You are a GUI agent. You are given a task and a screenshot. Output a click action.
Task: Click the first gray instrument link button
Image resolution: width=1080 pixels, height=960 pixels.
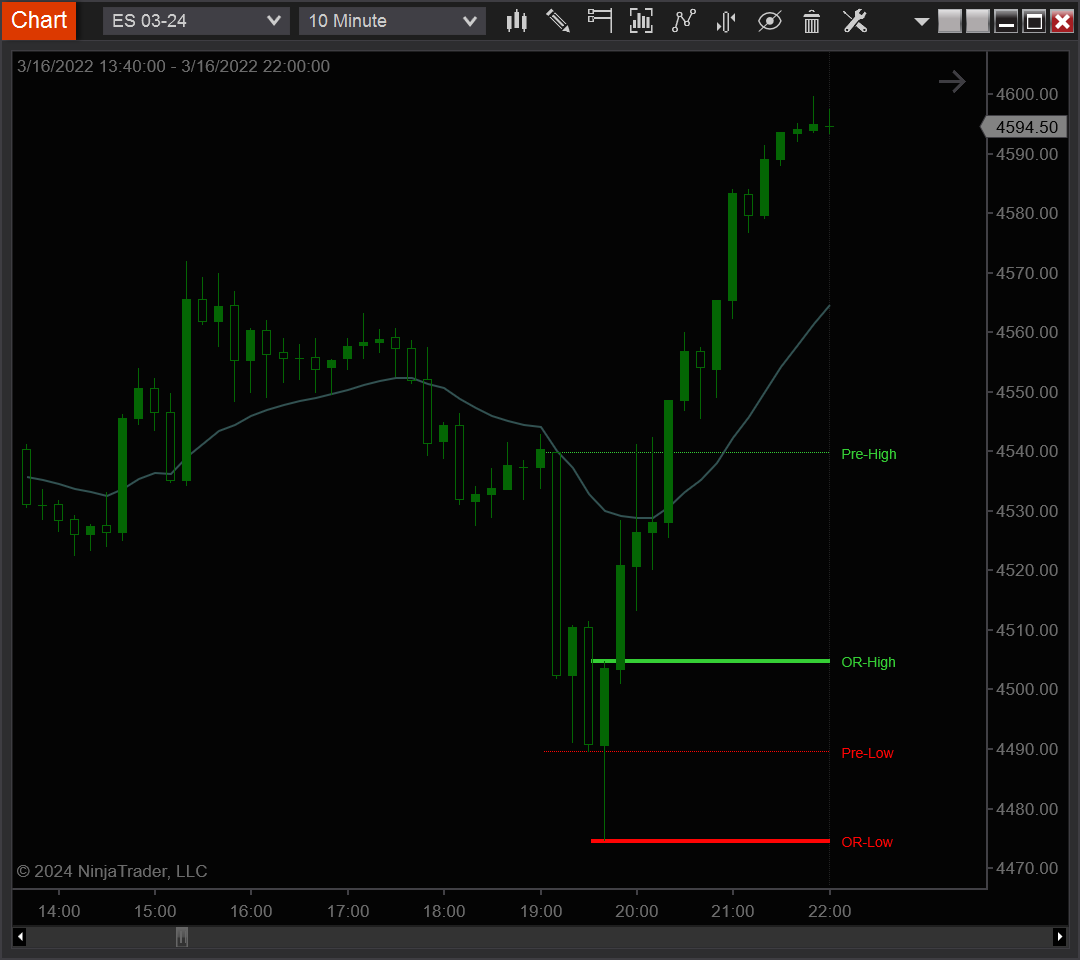pos(950,21)
